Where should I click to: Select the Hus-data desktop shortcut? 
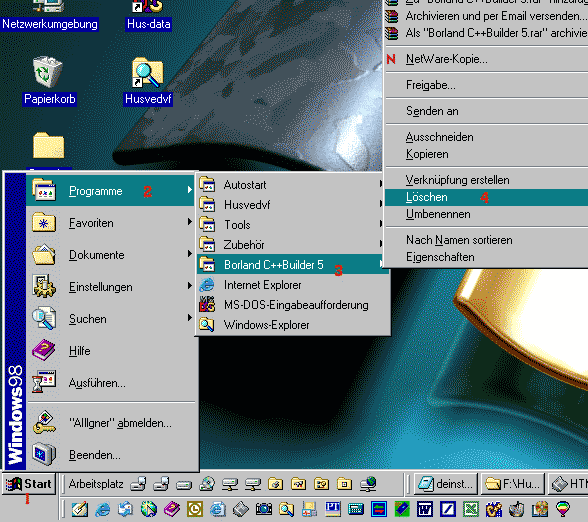click(x=148, y=15)
